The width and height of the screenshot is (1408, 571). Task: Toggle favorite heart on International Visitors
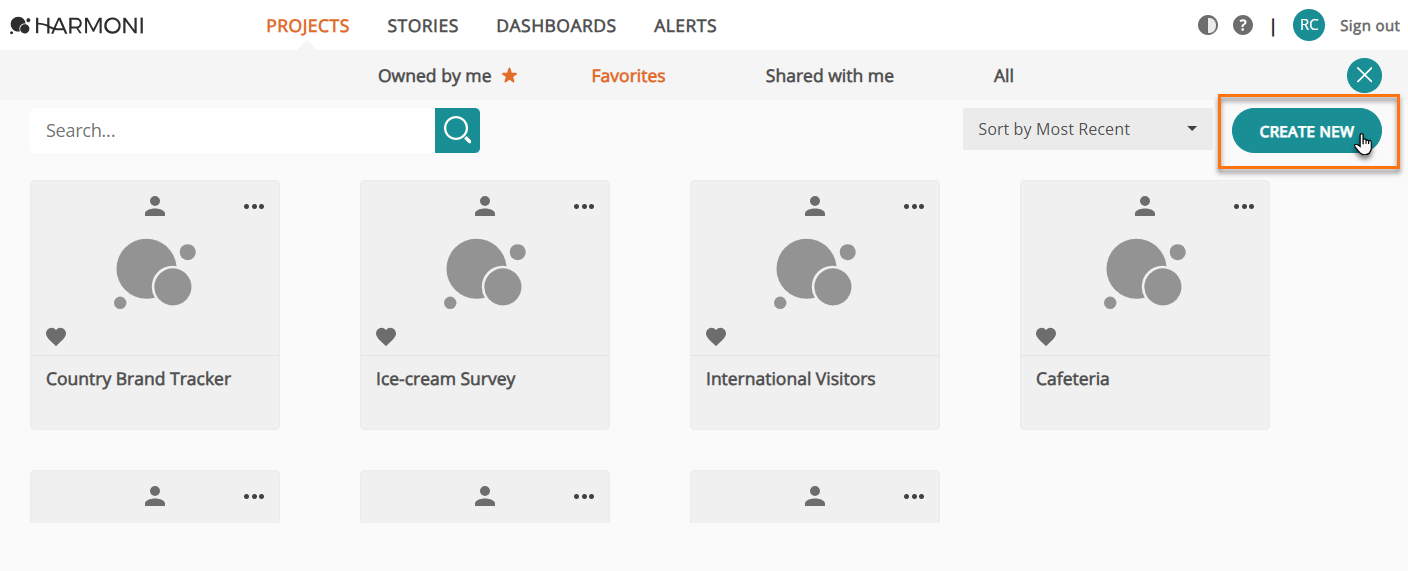pos(716,337)
